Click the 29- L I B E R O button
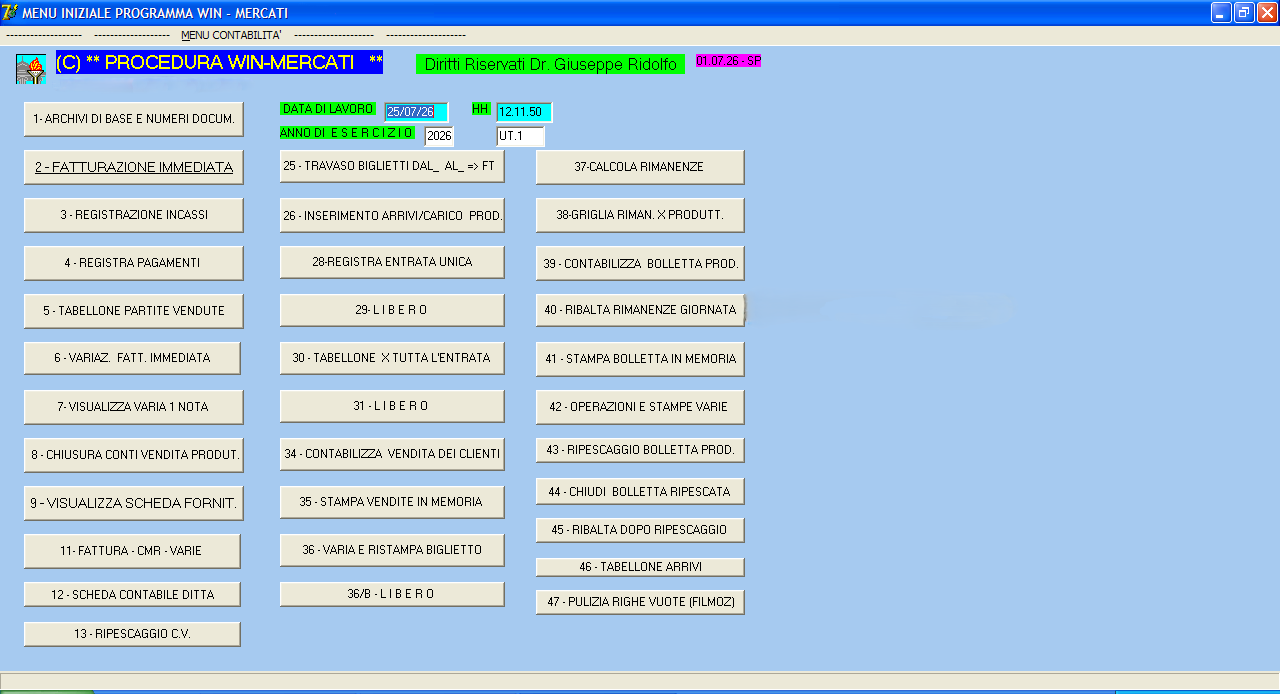The width and height of the screenshot is (1280, 694). click(392, 310)
